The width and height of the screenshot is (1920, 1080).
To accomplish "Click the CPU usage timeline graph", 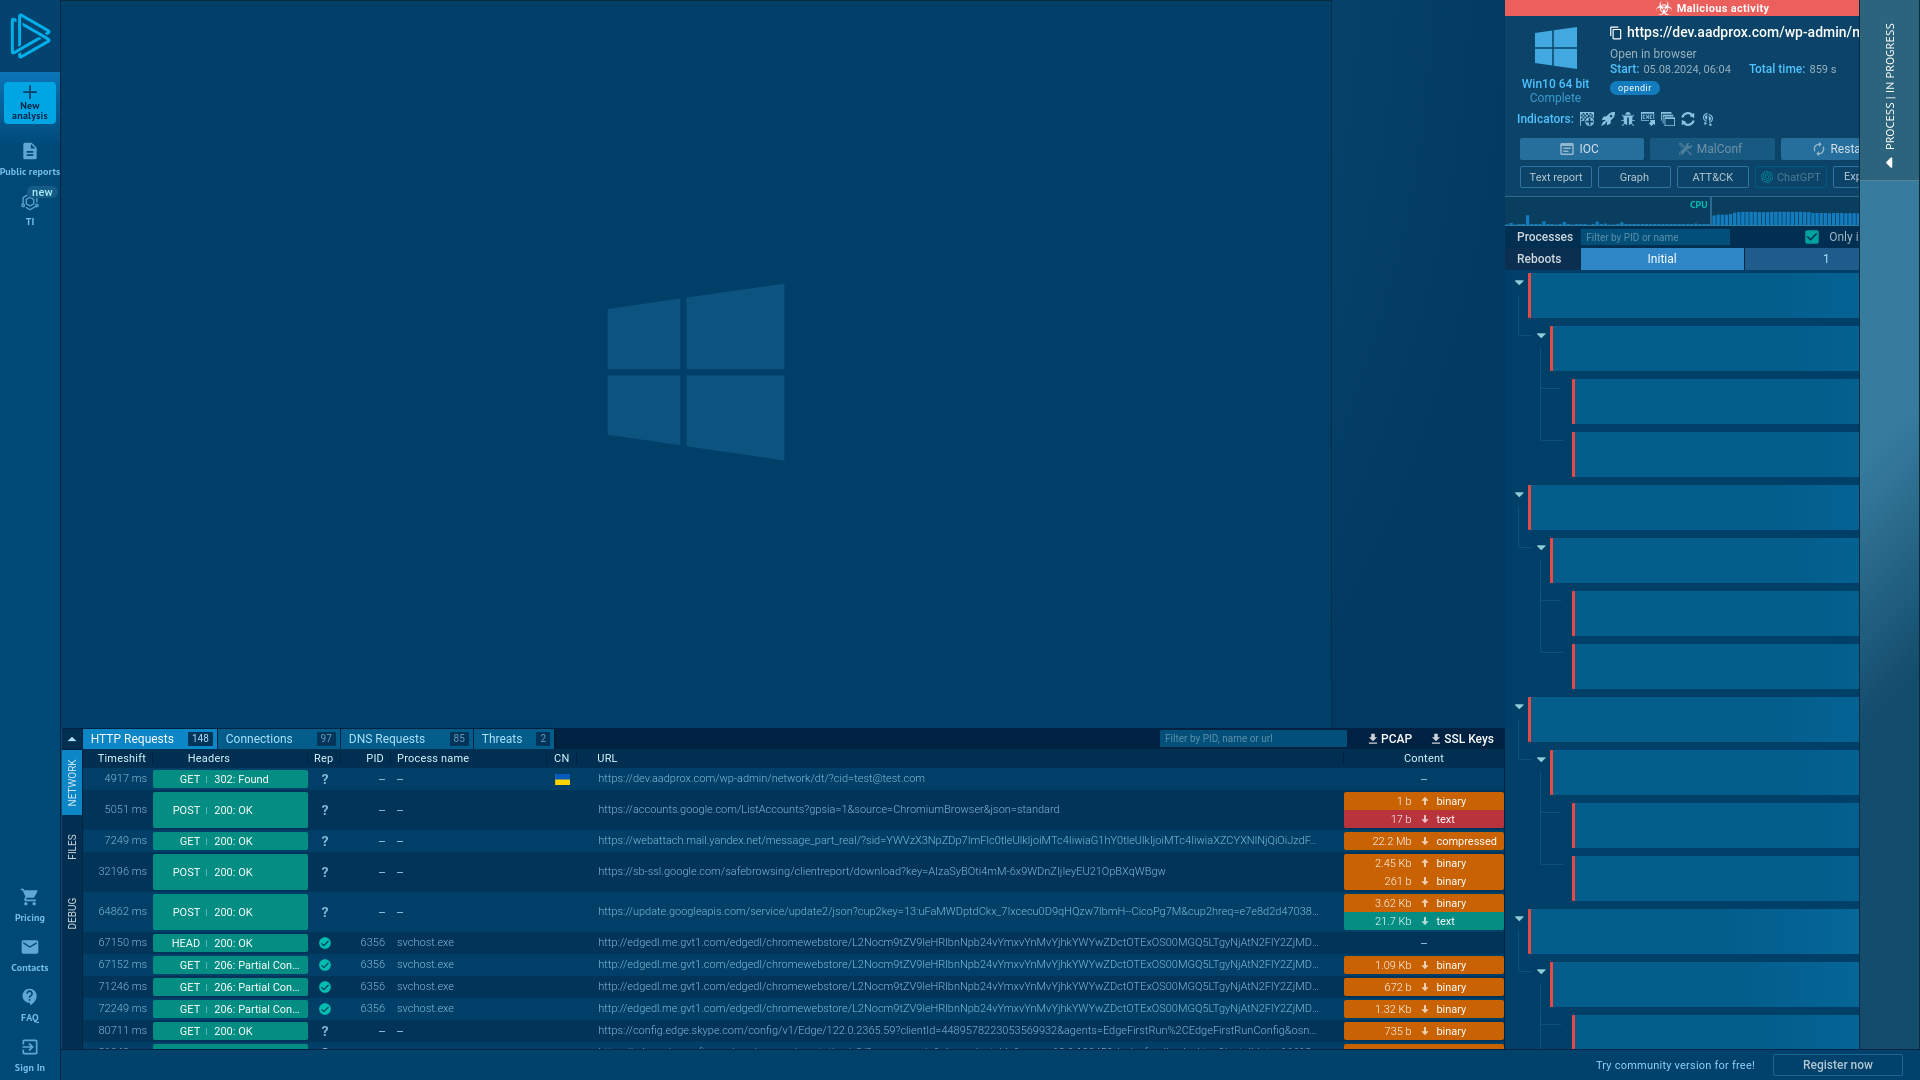I will pyautogui.click(x=1682, y=211).
